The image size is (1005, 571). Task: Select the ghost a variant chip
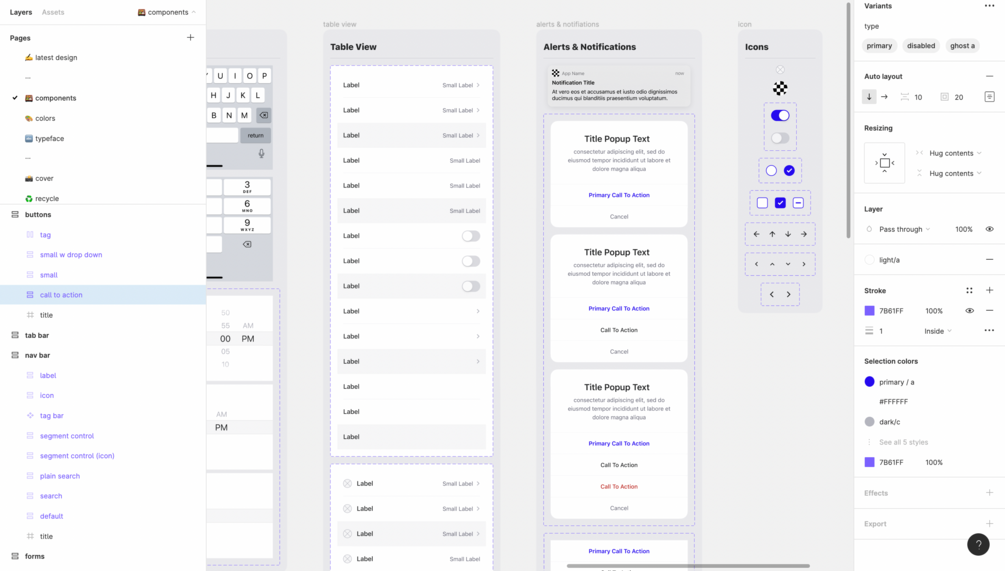pos(962,46)
